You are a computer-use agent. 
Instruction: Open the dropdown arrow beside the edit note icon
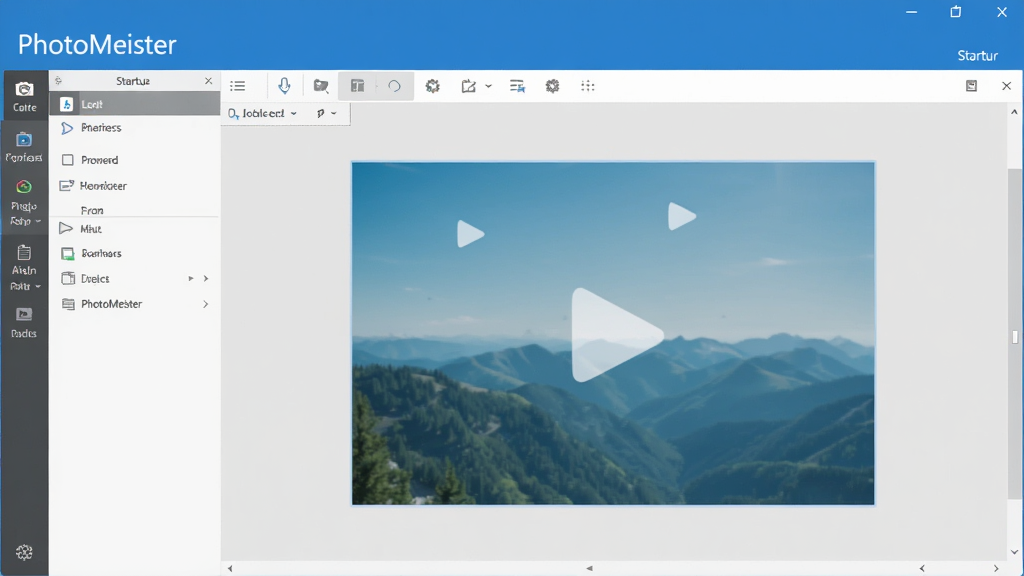[488, 86]
